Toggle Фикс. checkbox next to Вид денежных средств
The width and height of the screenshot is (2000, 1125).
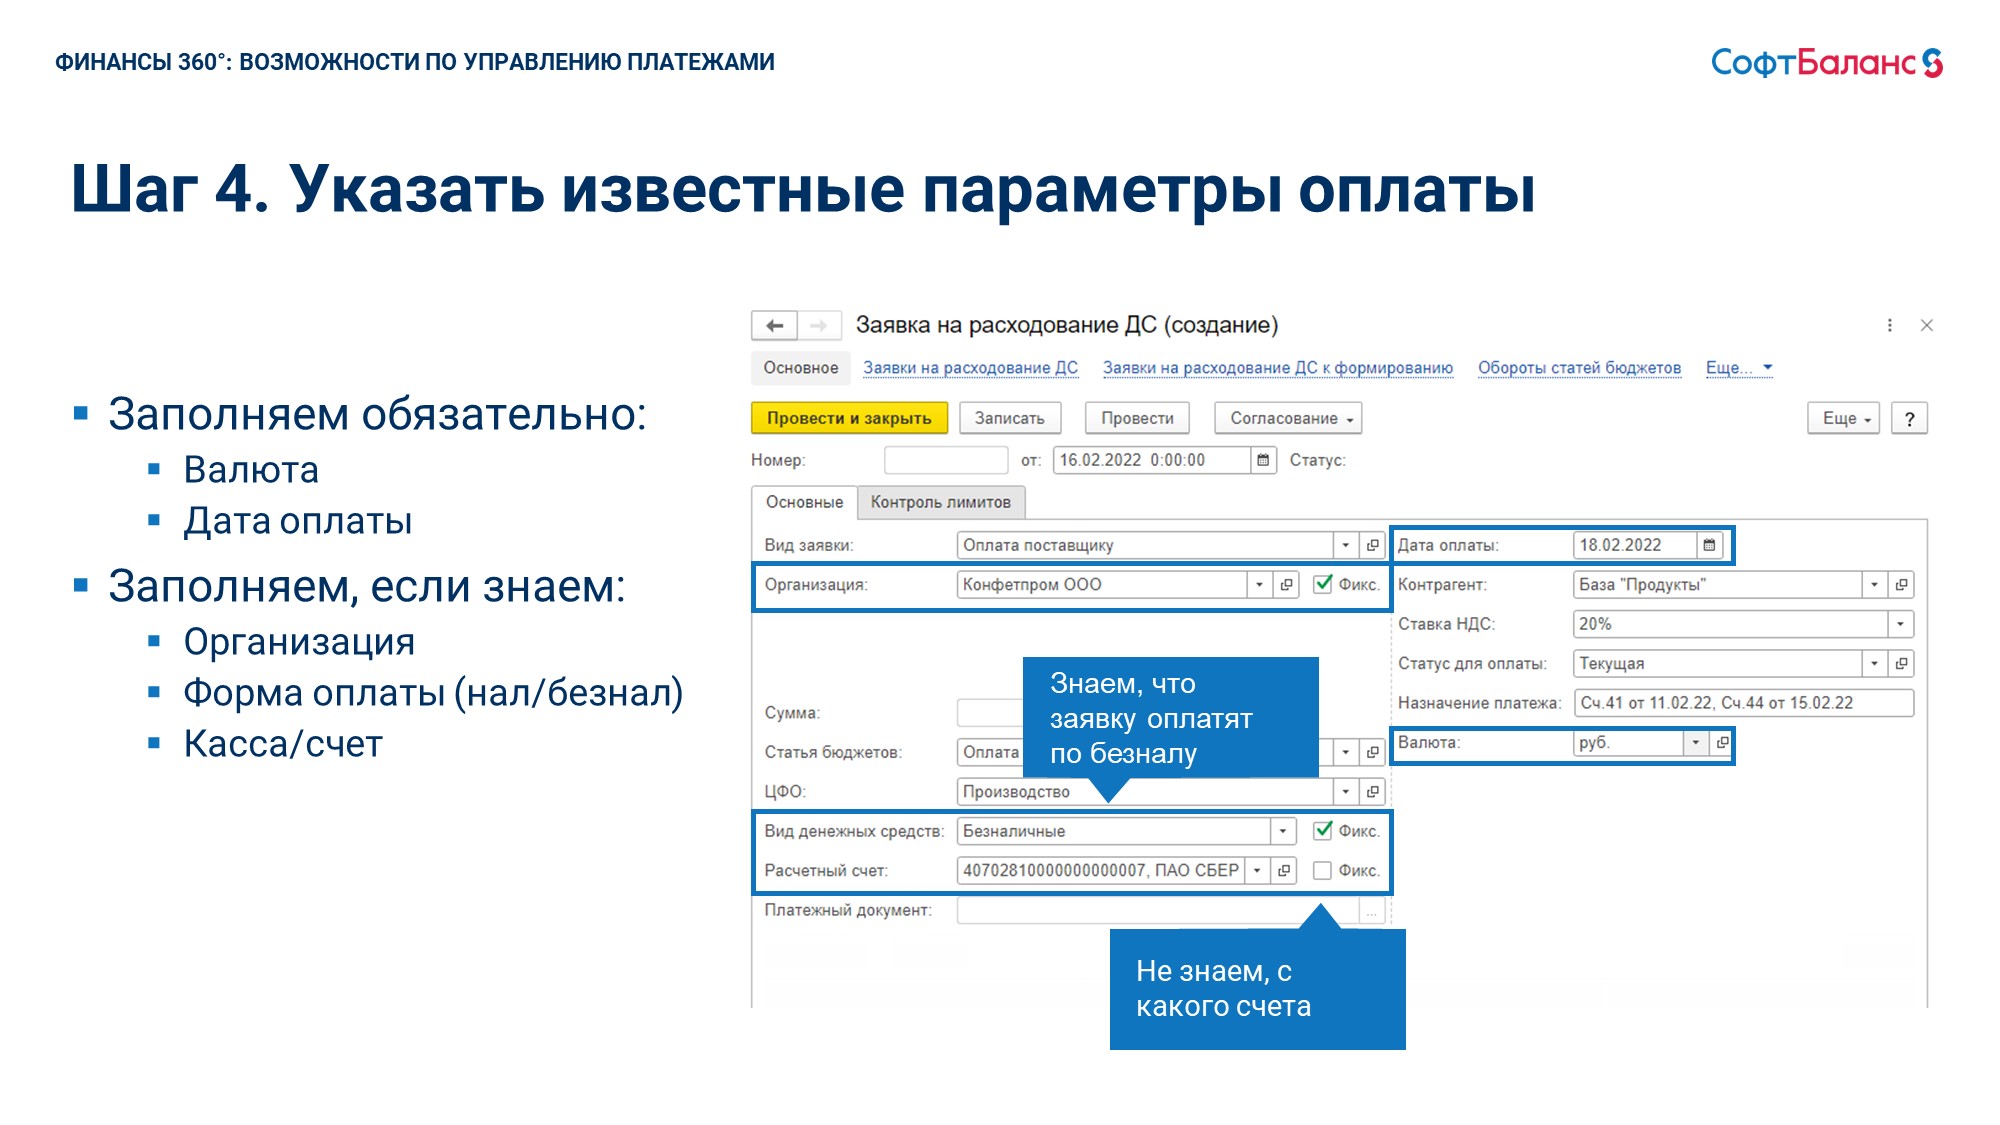[1322, 830]
